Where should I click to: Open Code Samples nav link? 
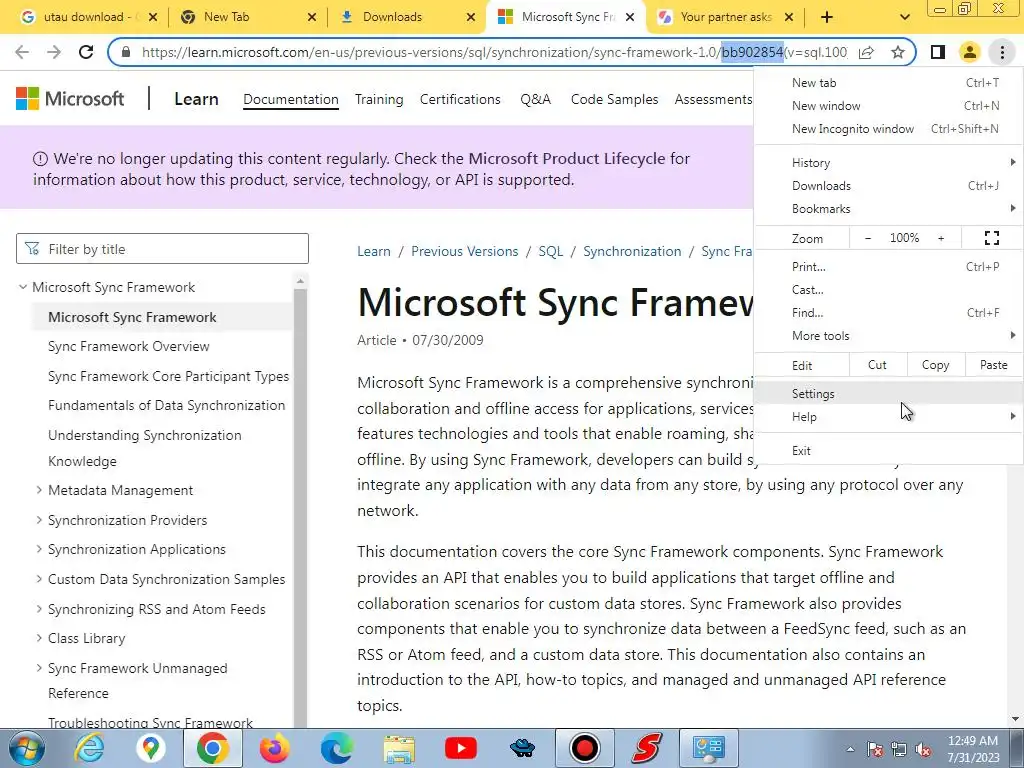pos(614,99)
